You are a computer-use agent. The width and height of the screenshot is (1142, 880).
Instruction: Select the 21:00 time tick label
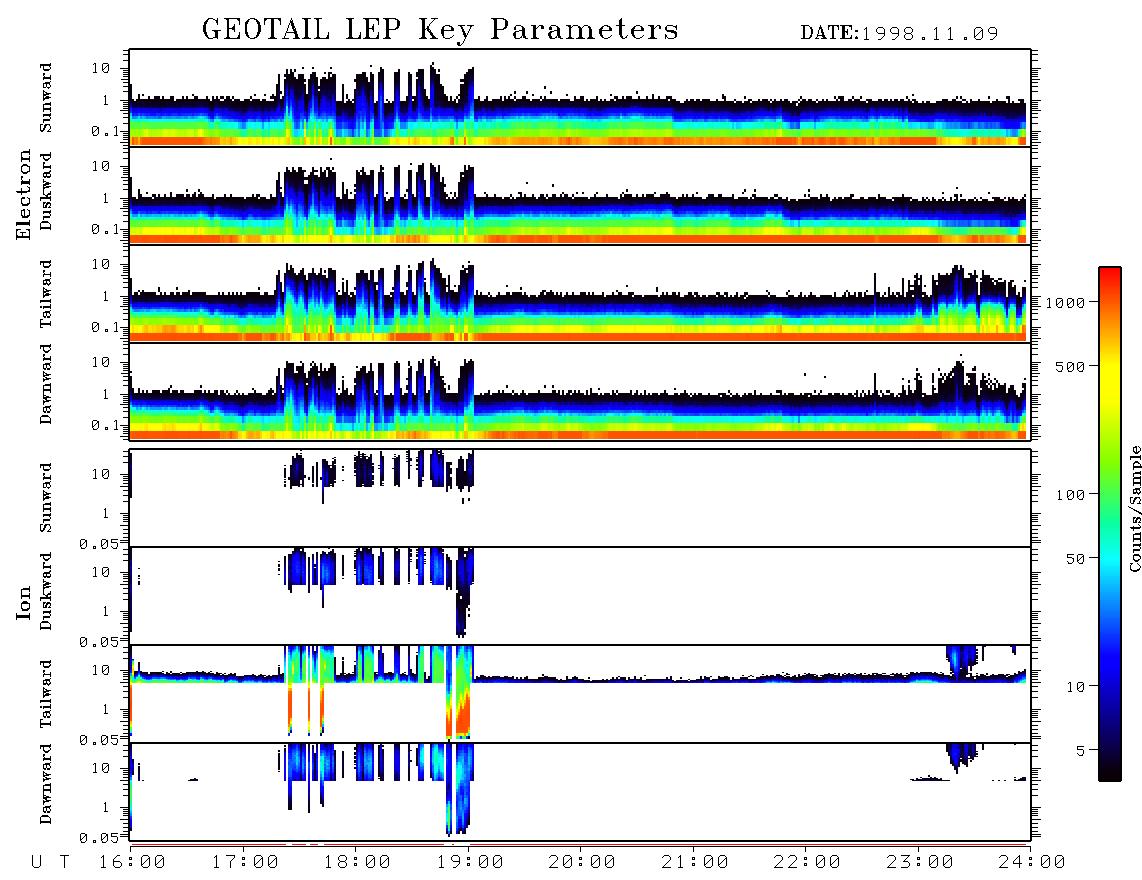tap(695, 862)
